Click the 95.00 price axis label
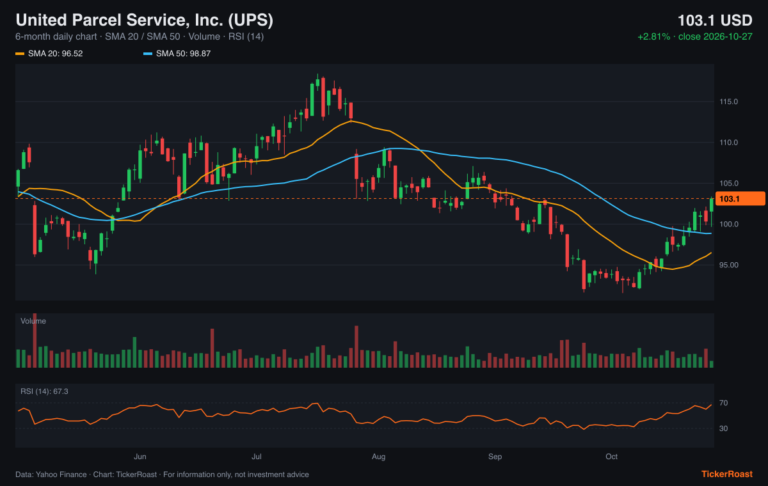The width and height of the screenshot is (768, 486). tap(728, 265)
